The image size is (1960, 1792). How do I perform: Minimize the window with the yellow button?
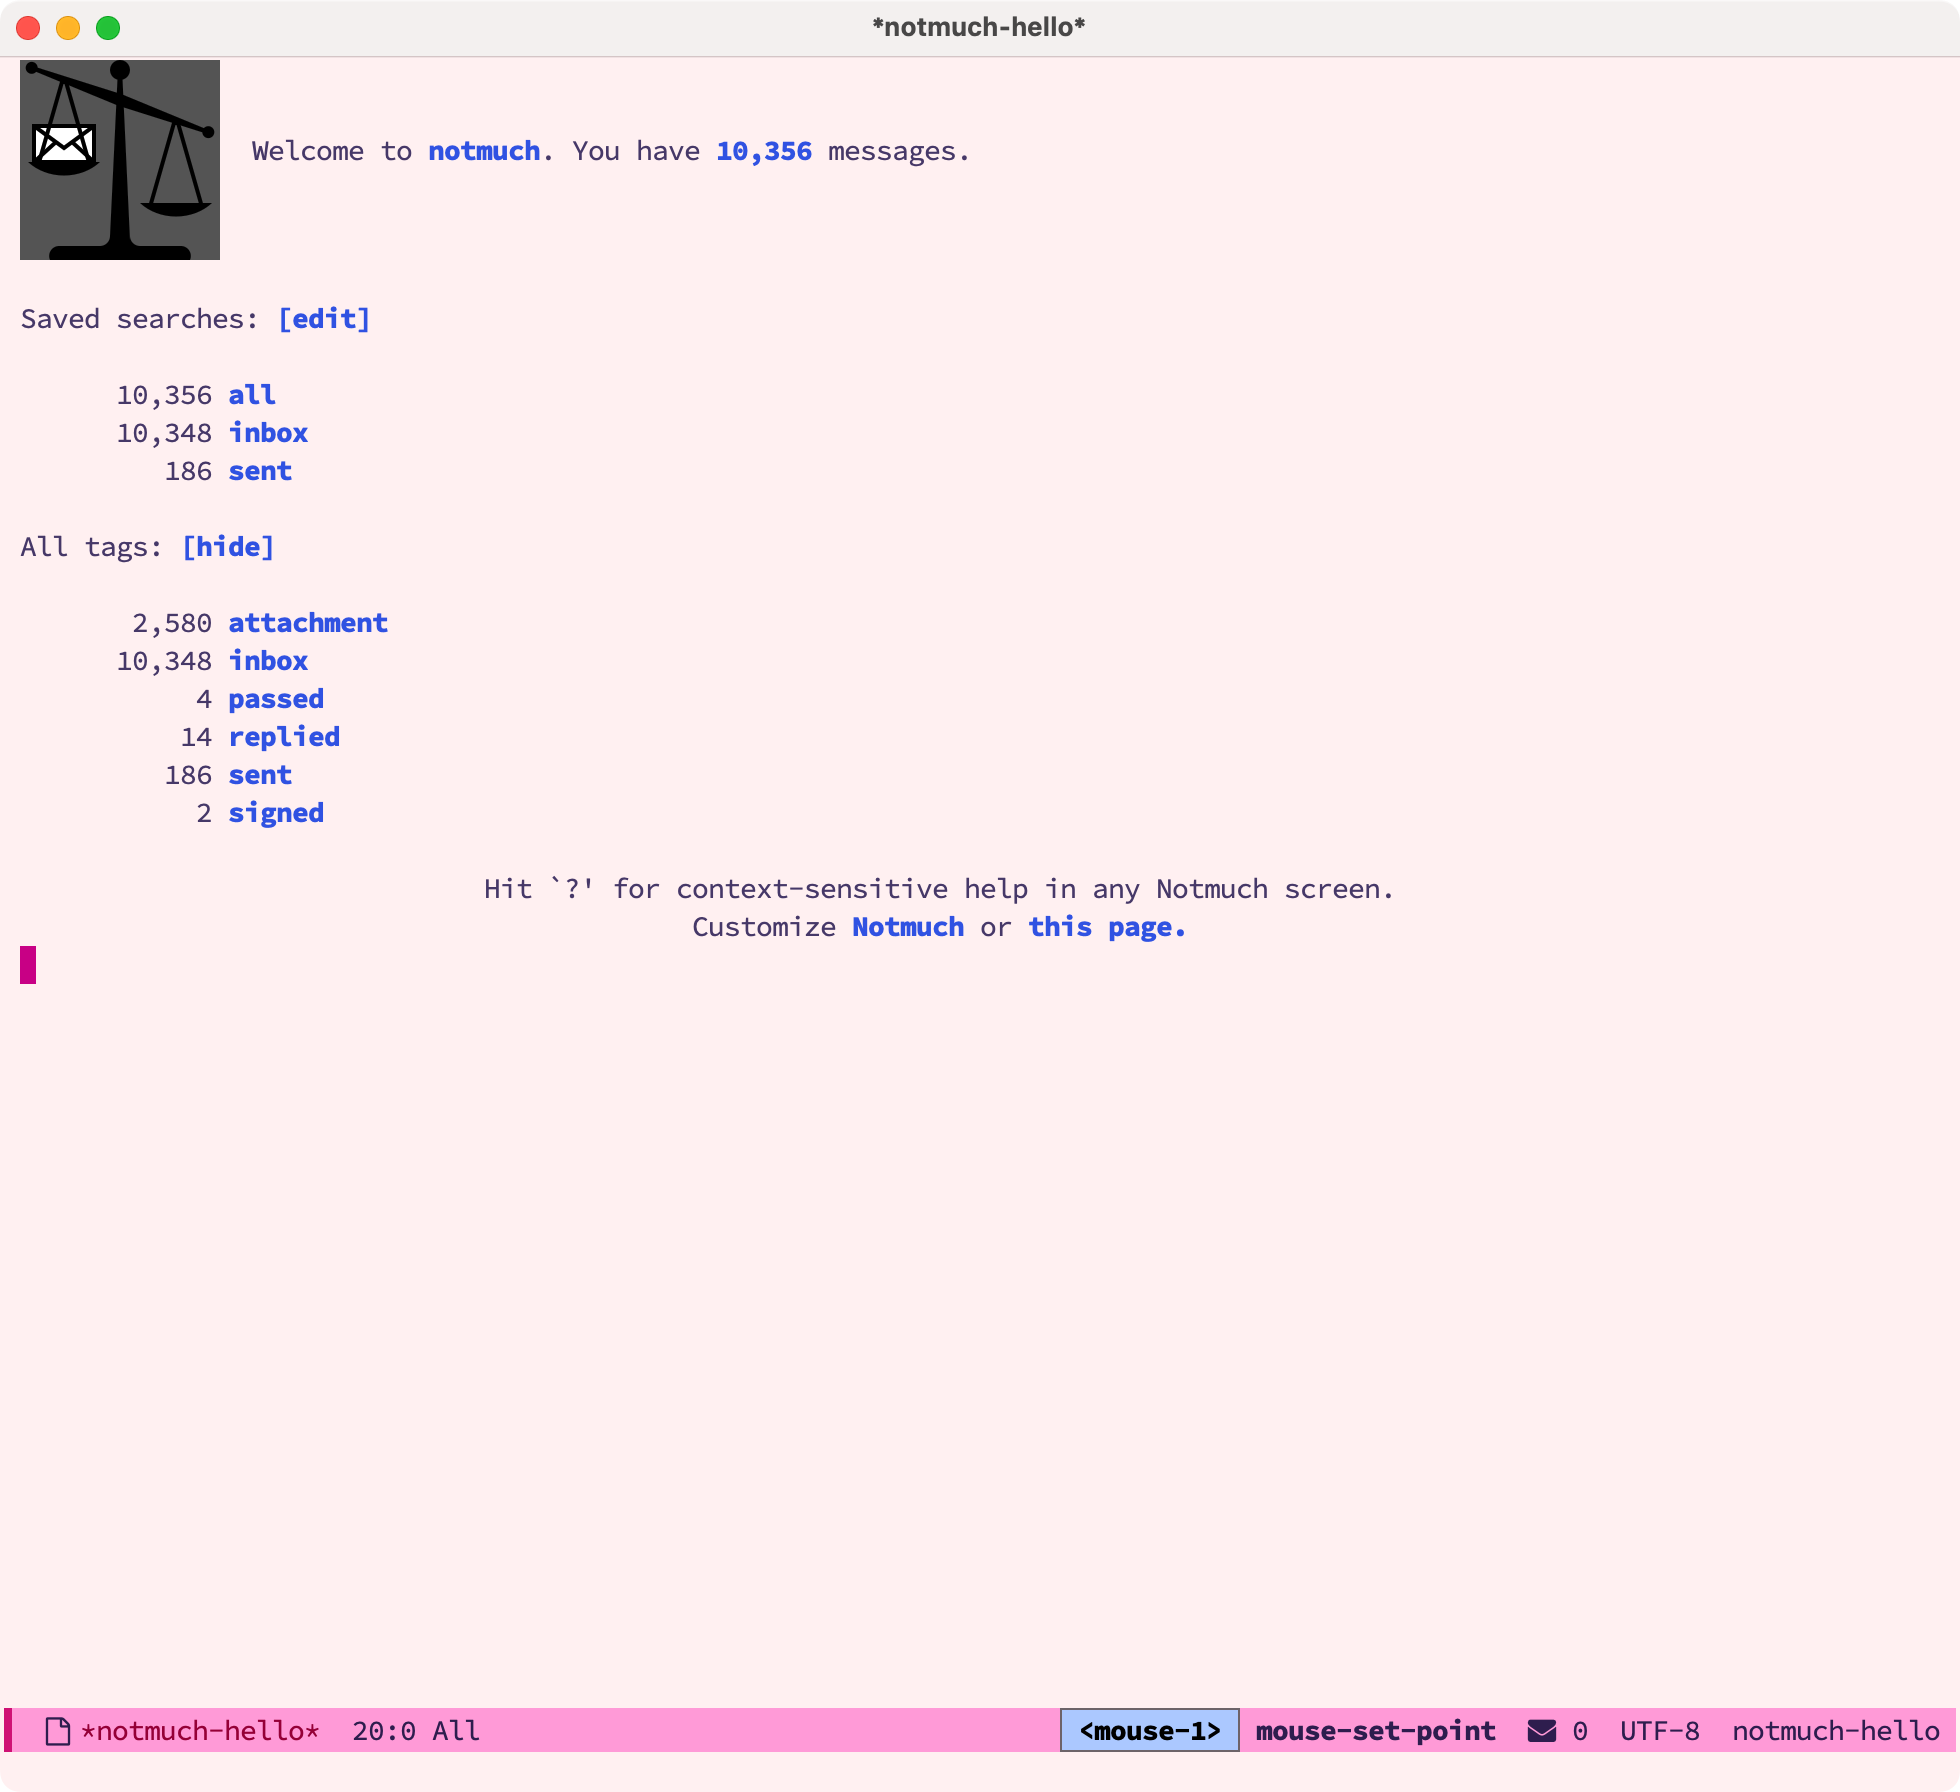click(68, 28)
